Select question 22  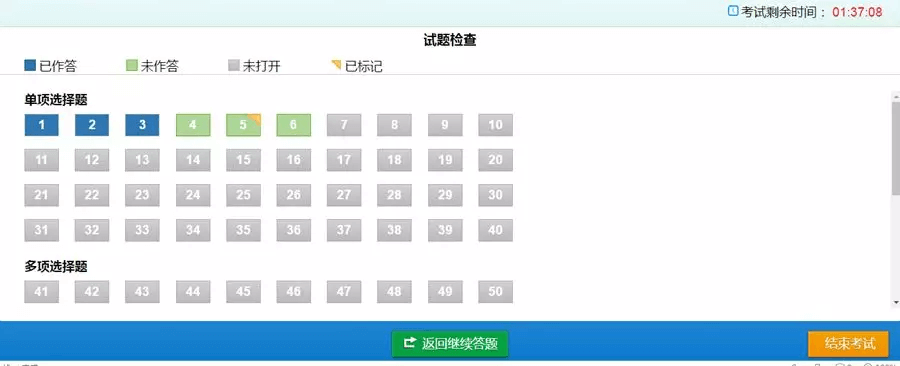[92, 195]
